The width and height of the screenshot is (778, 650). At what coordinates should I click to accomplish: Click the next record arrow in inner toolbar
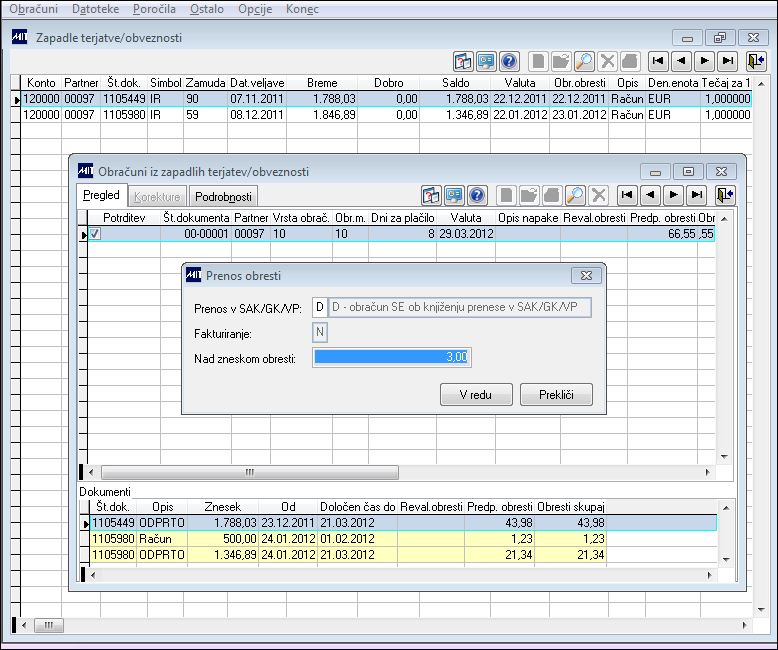[x=673, y=195]
